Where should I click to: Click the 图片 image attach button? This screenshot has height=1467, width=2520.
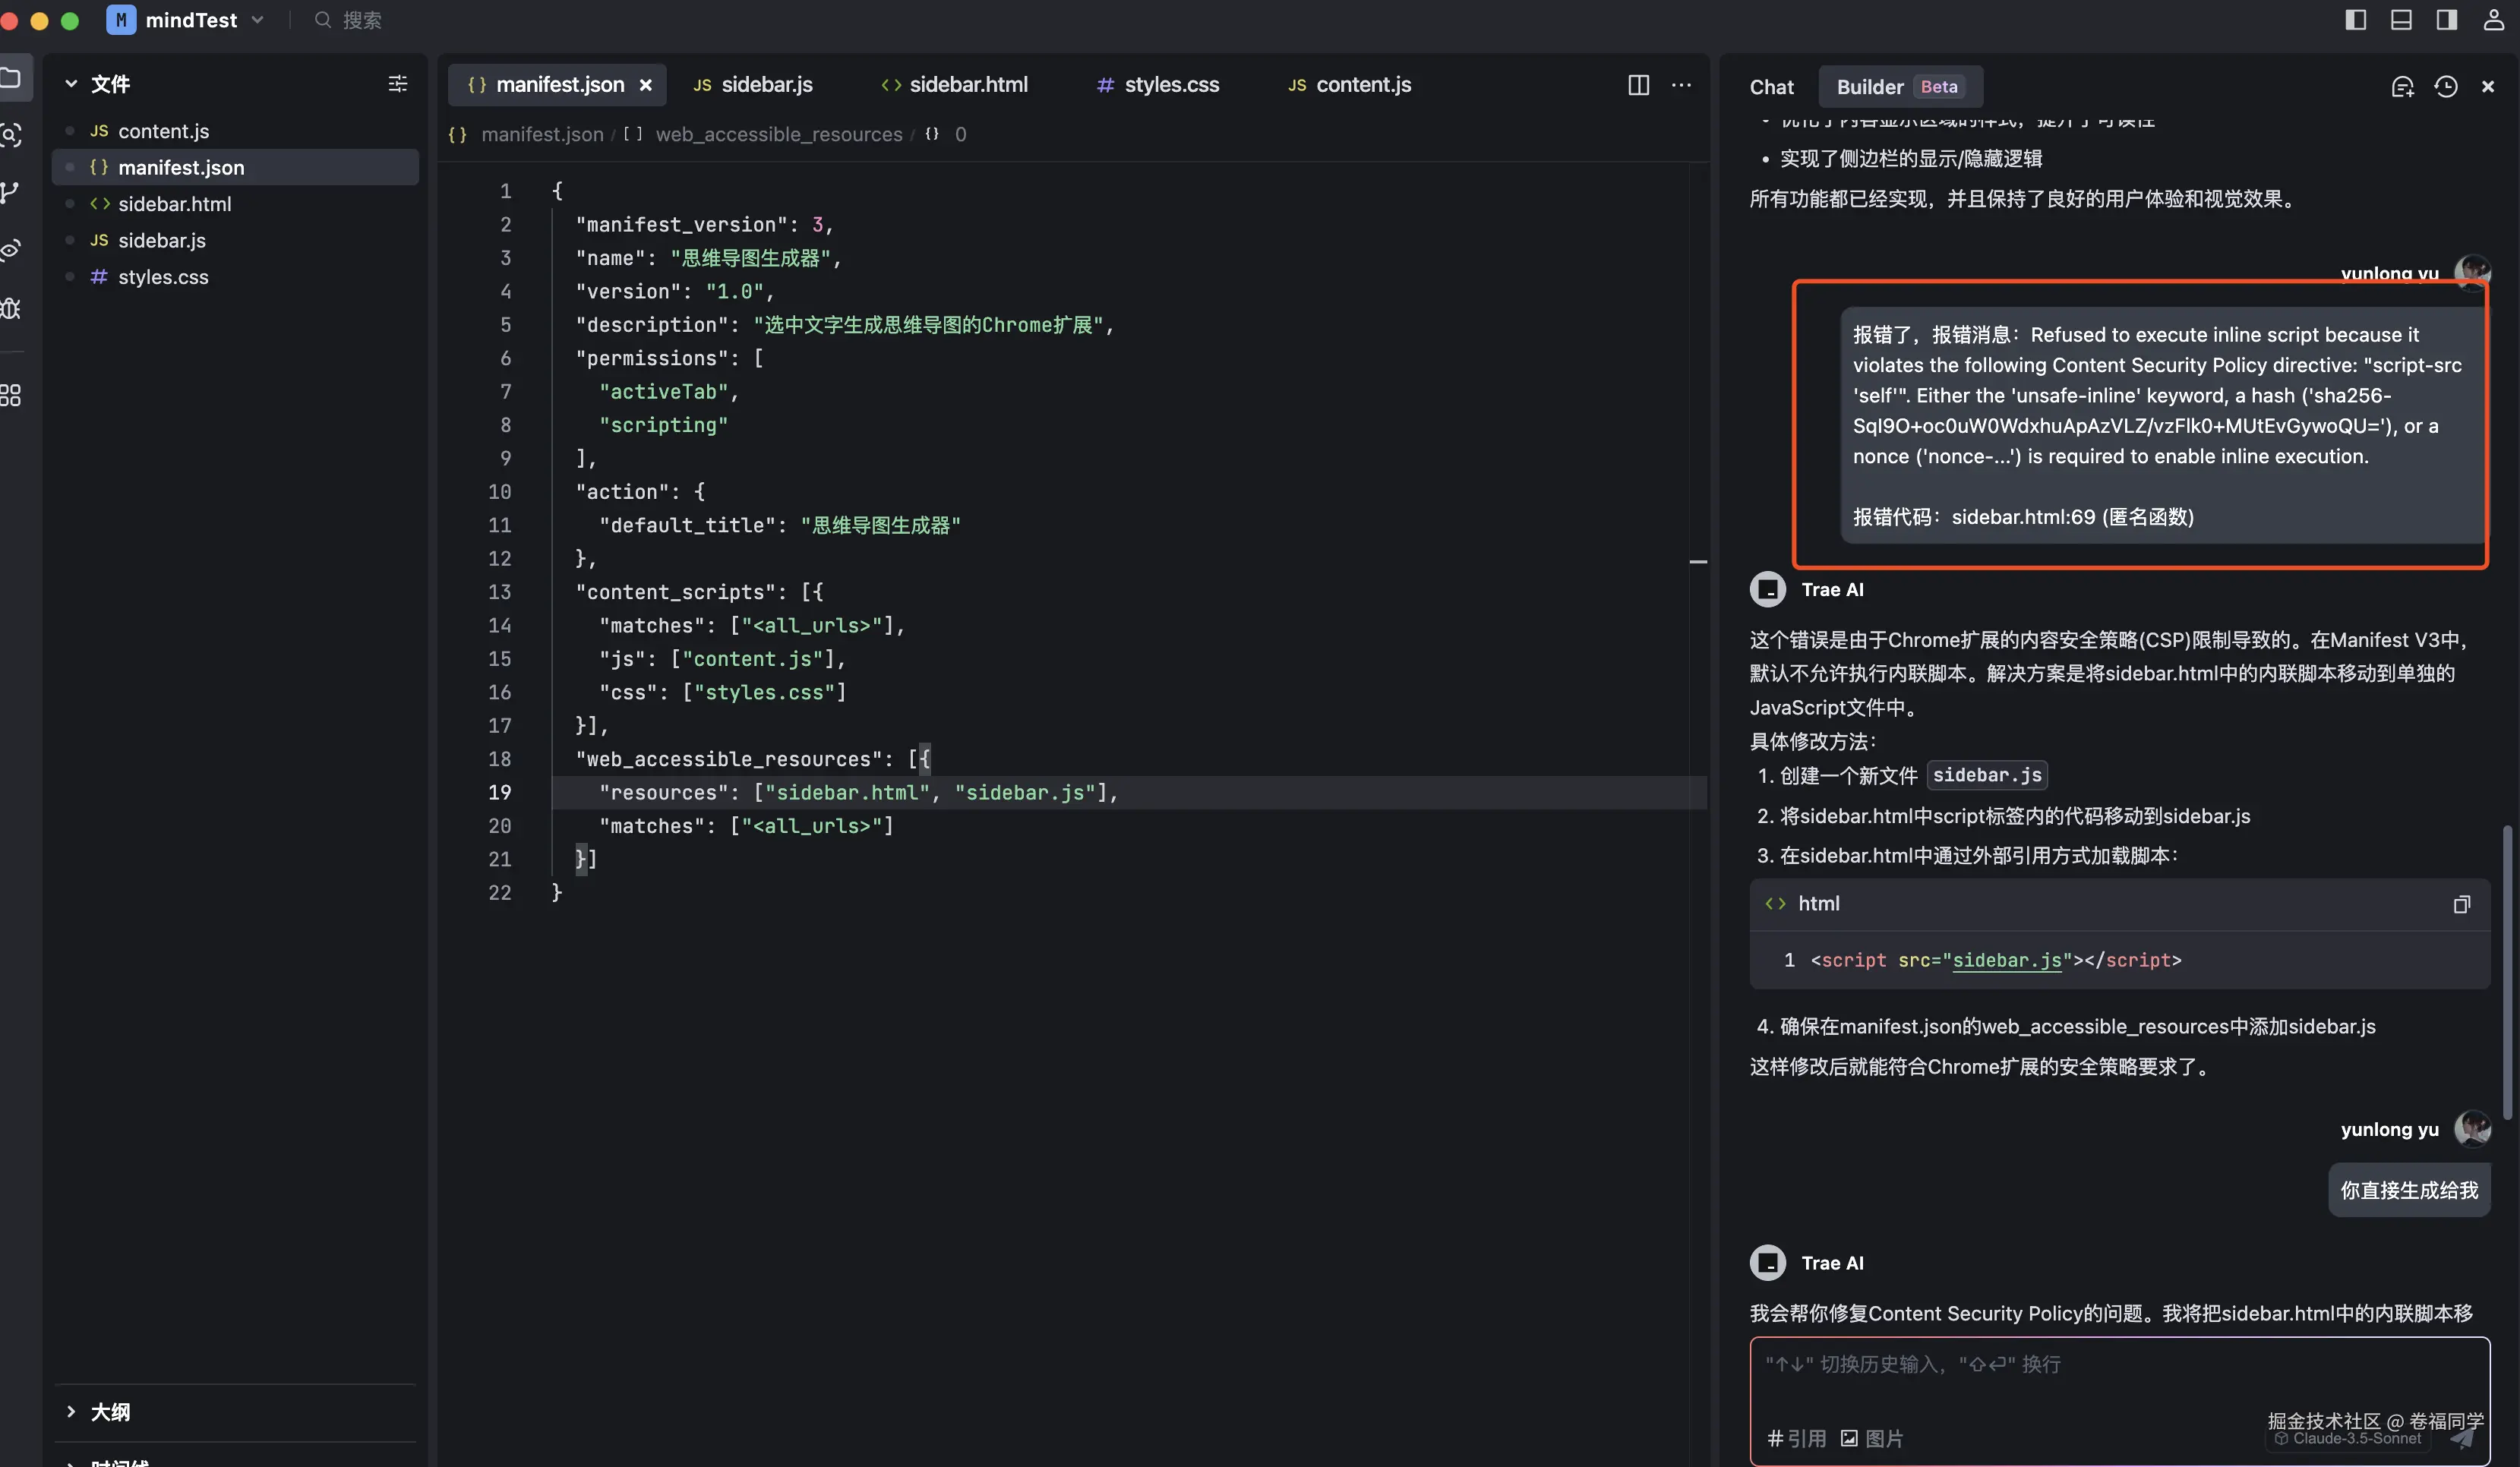click(1872, 1438)
